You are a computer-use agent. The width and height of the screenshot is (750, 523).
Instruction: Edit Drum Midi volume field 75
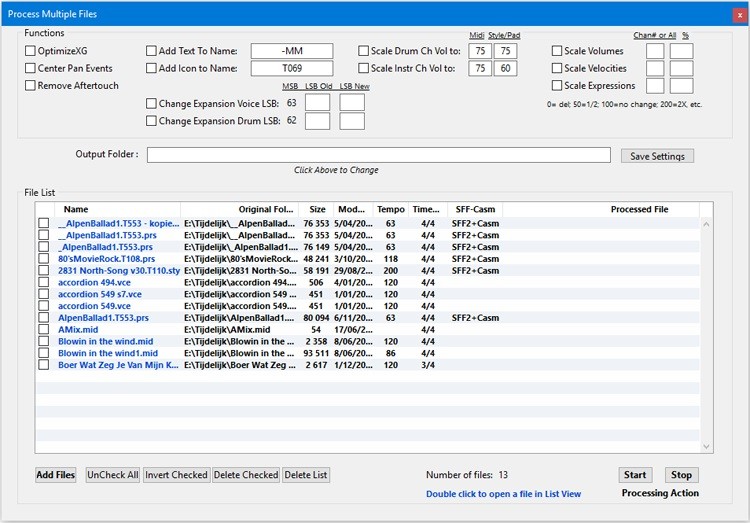pyautogui.click(x=480, y=51)
